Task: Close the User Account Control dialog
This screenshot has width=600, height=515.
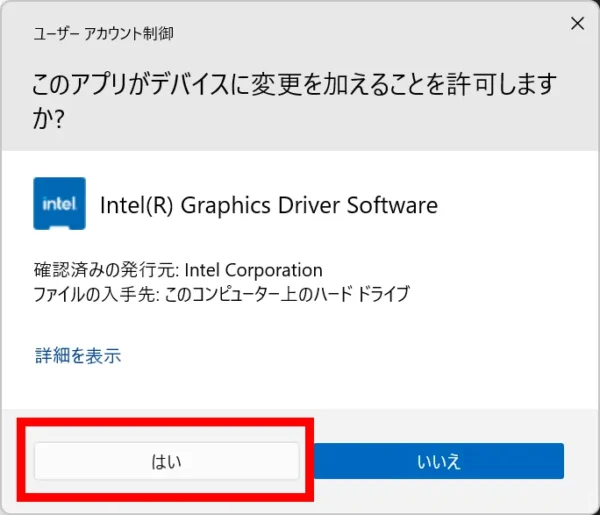Action: click(x=577, y=23)
